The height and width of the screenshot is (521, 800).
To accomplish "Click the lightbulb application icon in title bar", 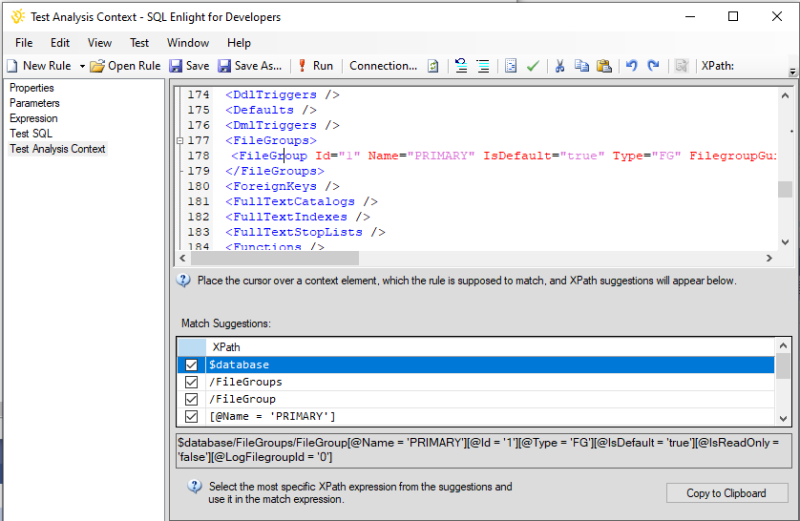I will [18, 16].
